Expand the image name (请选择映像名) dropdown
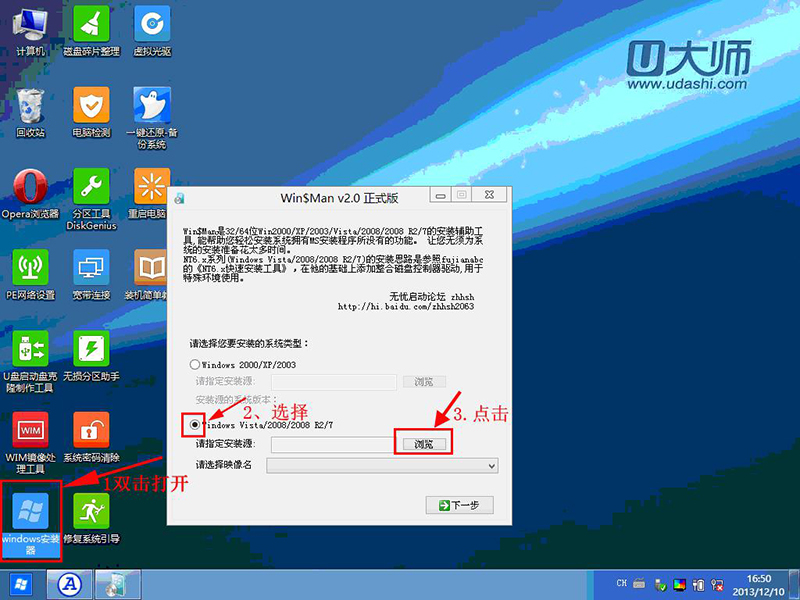Viewport: 800px width, 600px height. [381, 465]
